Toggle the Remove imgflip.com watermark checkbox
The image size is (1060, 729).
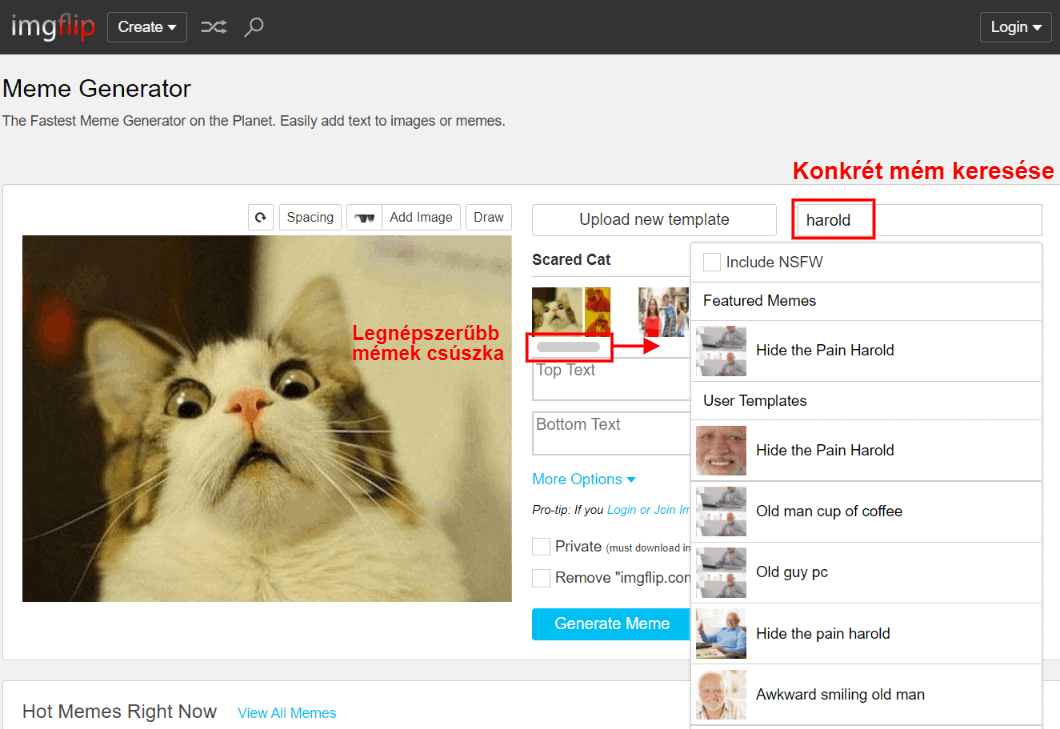click(541, 578)
